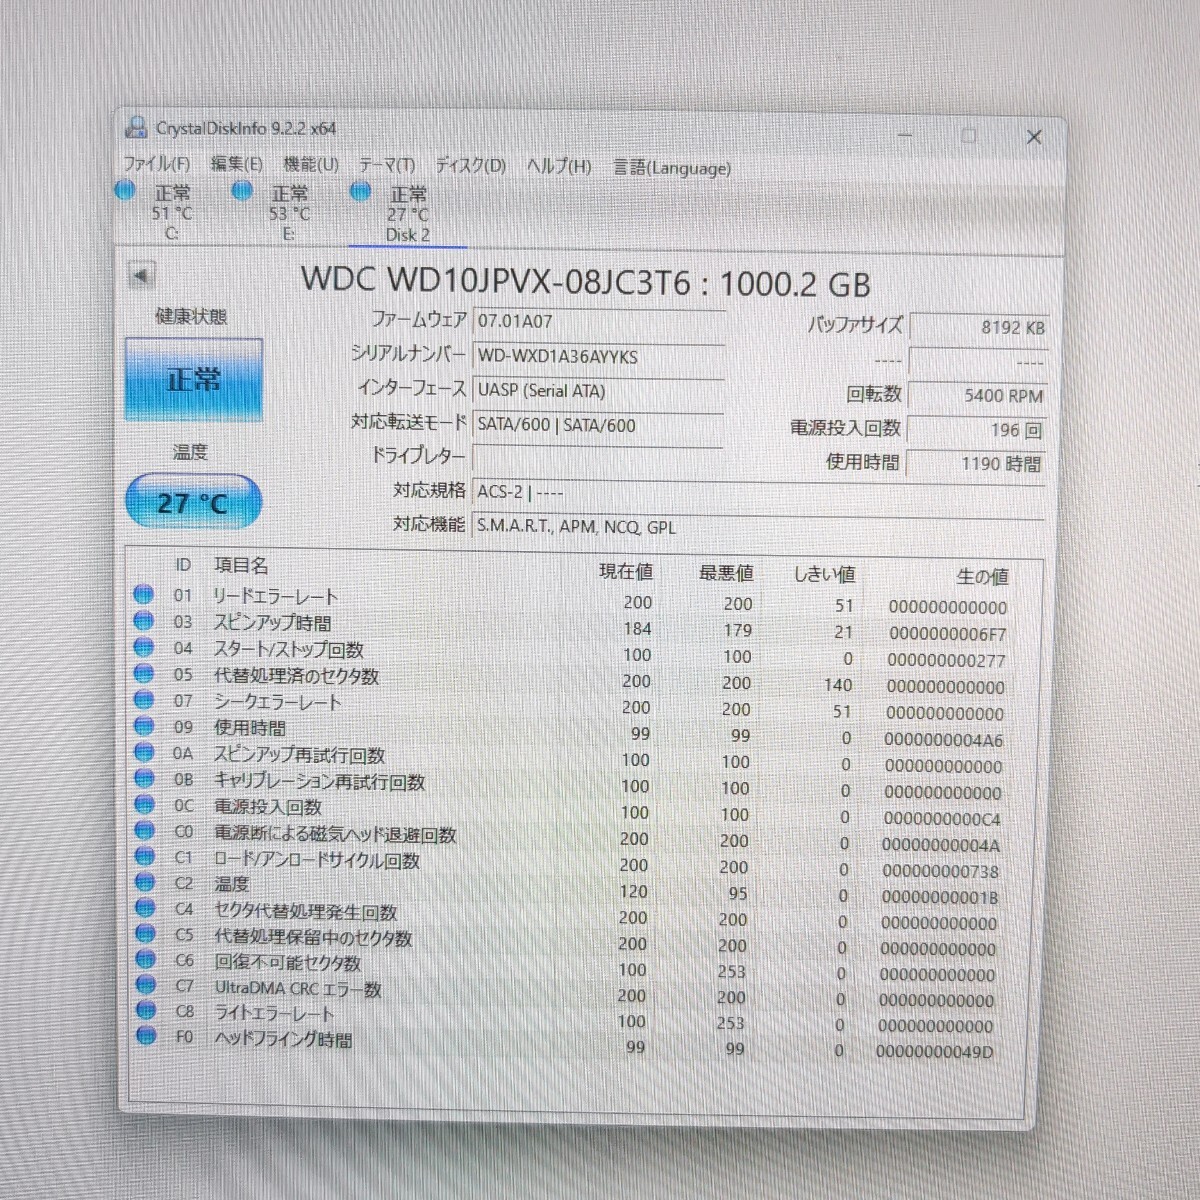Click status icon of 01 リードエラーレート row
The image size is (1200, 1200).
coord(144,594)
